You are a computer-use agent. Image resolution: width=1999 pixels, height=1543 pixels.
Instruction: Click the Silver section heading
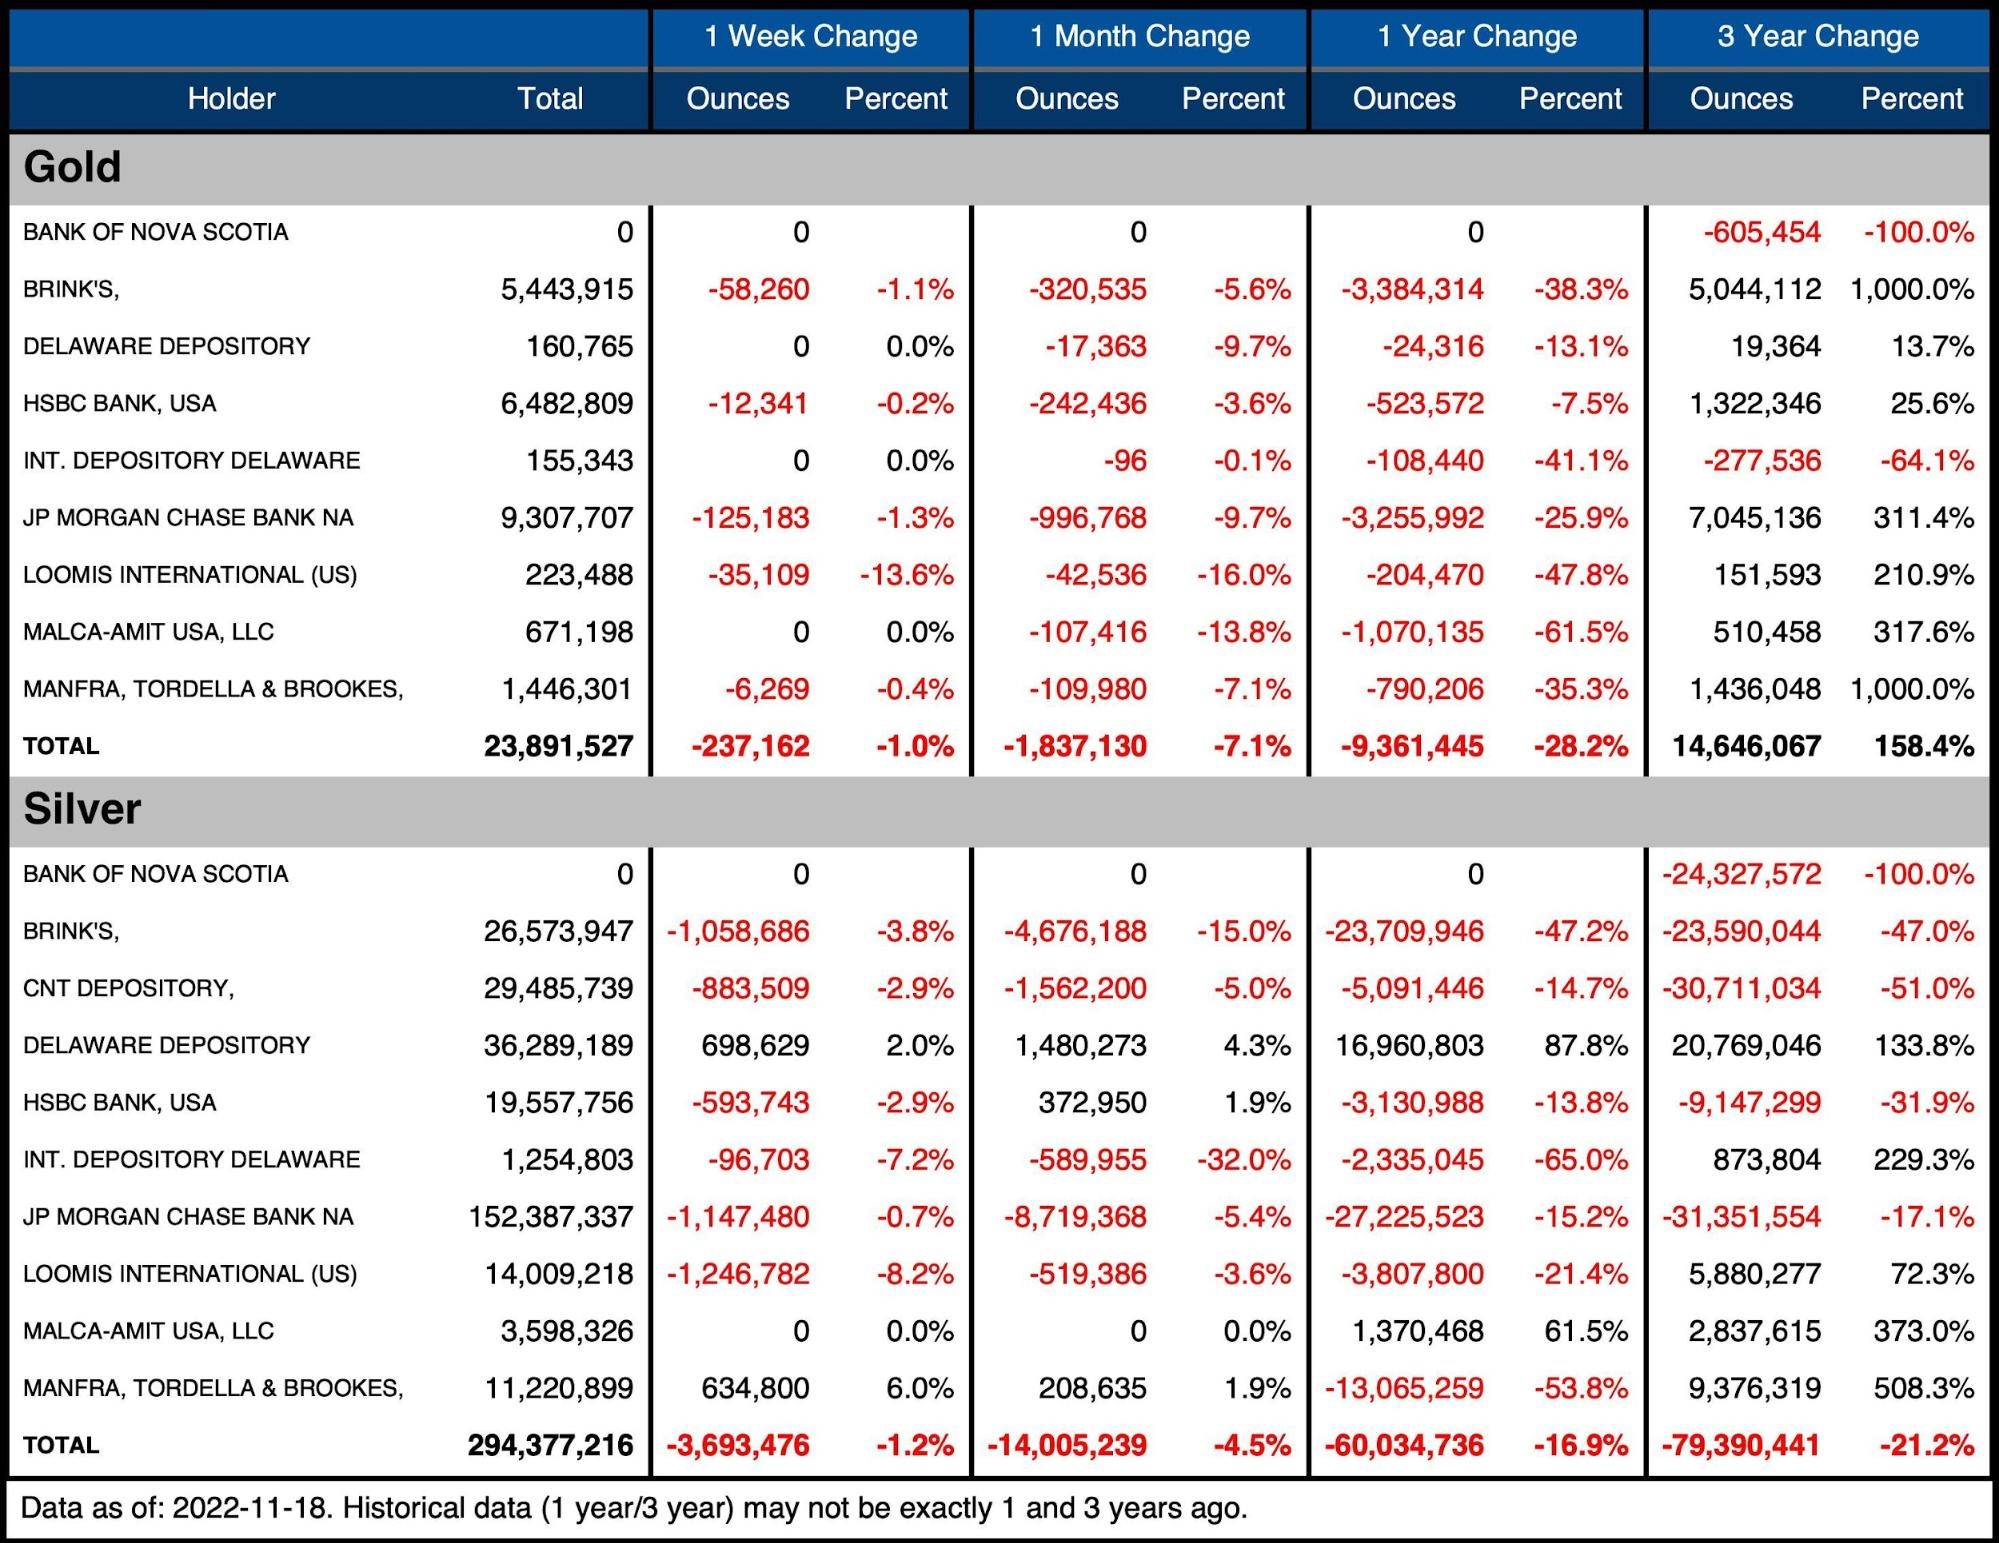82,809
